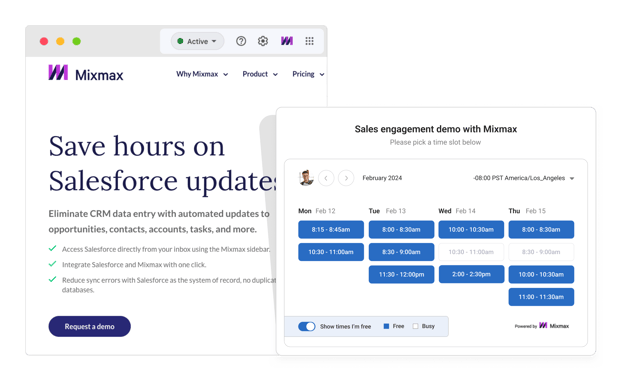Click the Powered by Mixmax logo

coord(542,326)
